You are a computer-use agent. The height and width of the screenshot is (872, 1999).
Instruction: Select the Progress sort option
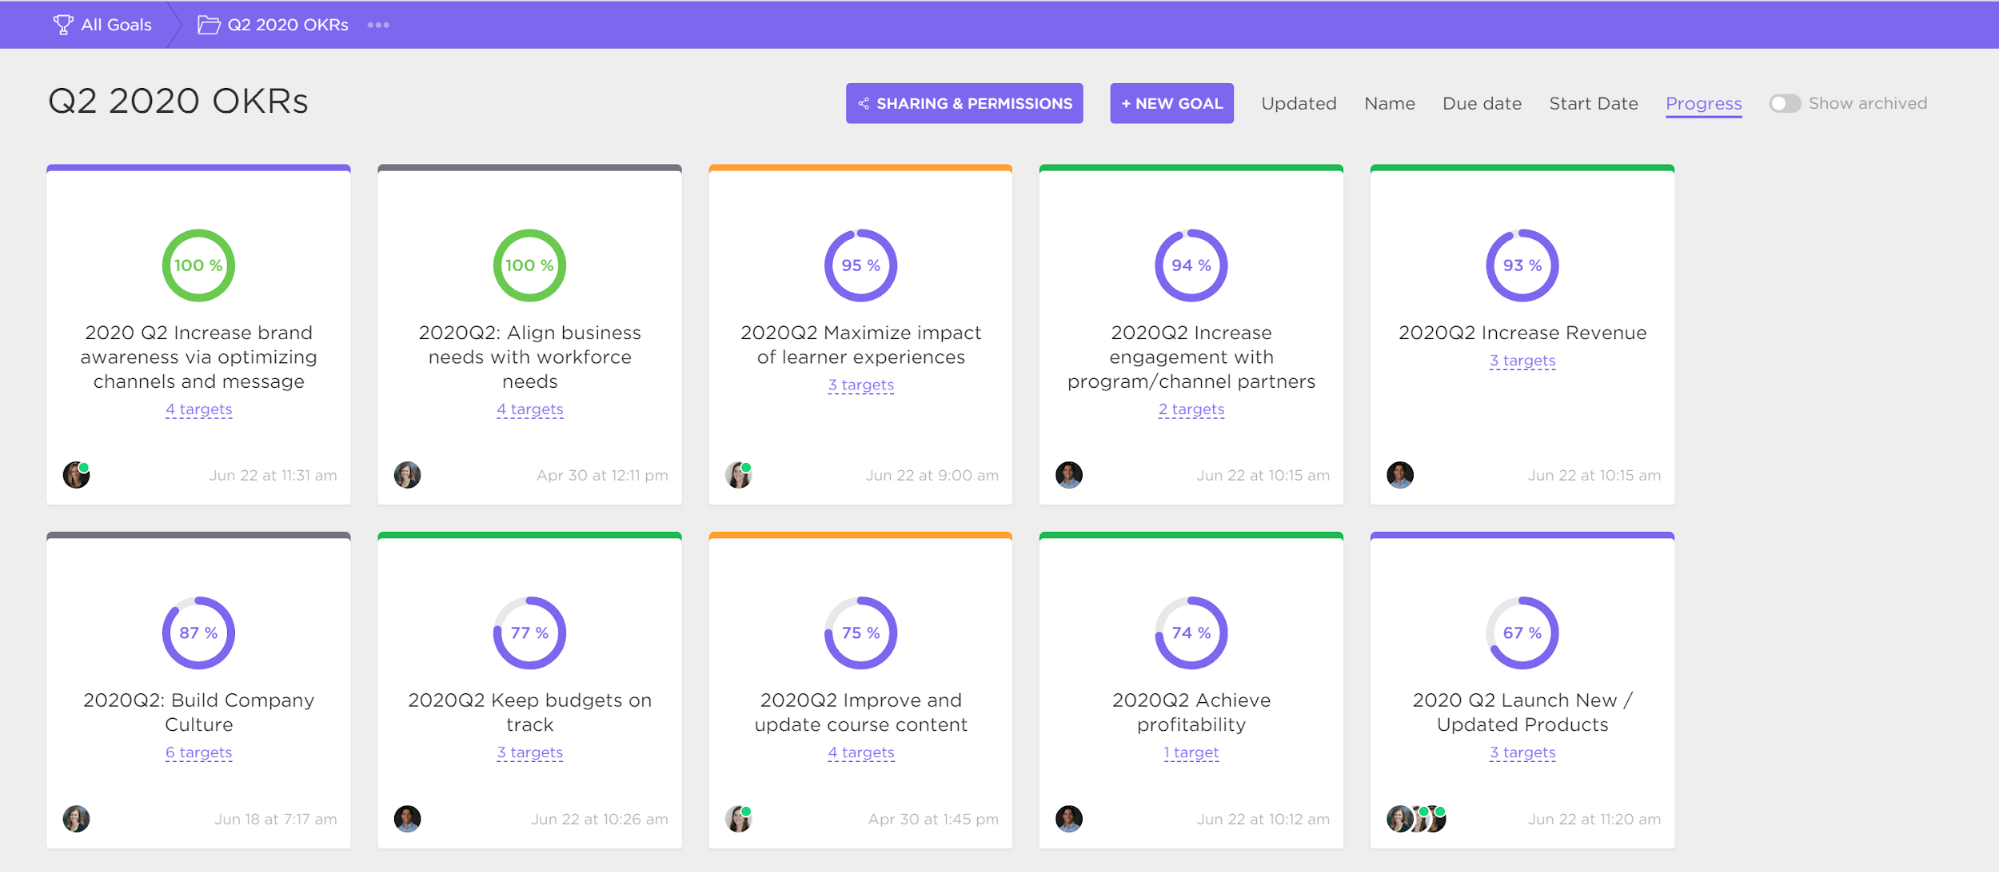click(1703, 104)
